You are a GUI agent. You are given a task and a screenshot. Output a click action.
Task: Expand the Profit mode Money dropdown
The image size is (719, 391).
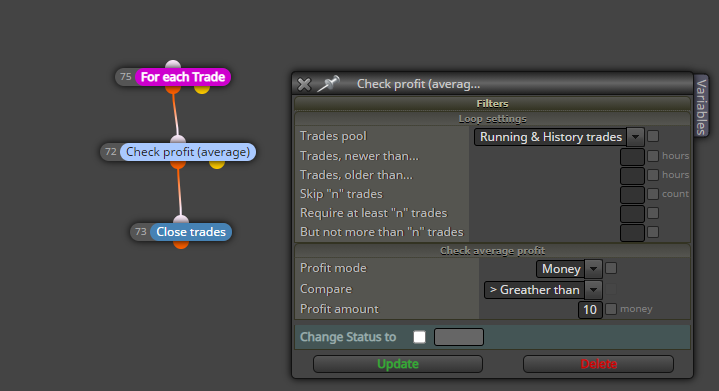(x=569, y=269)
